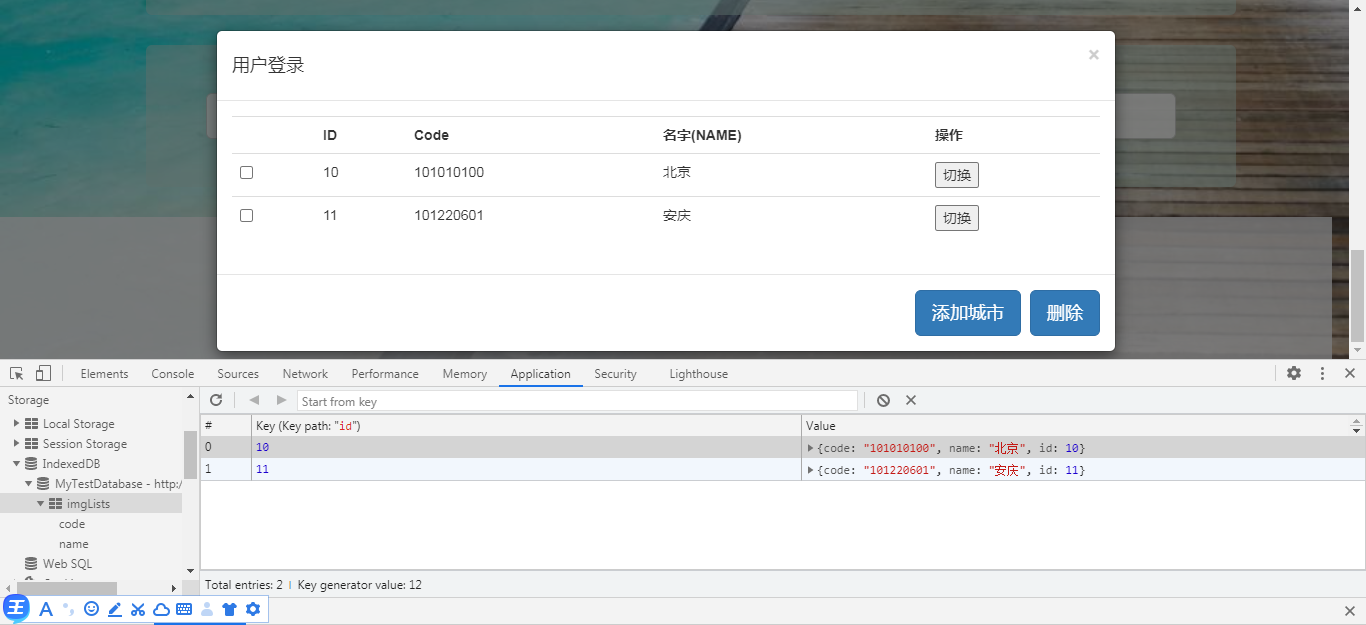Open the Console tab in DevTools
The width and height of the screenshot is (1366, 625).
(x=172, y=373)
